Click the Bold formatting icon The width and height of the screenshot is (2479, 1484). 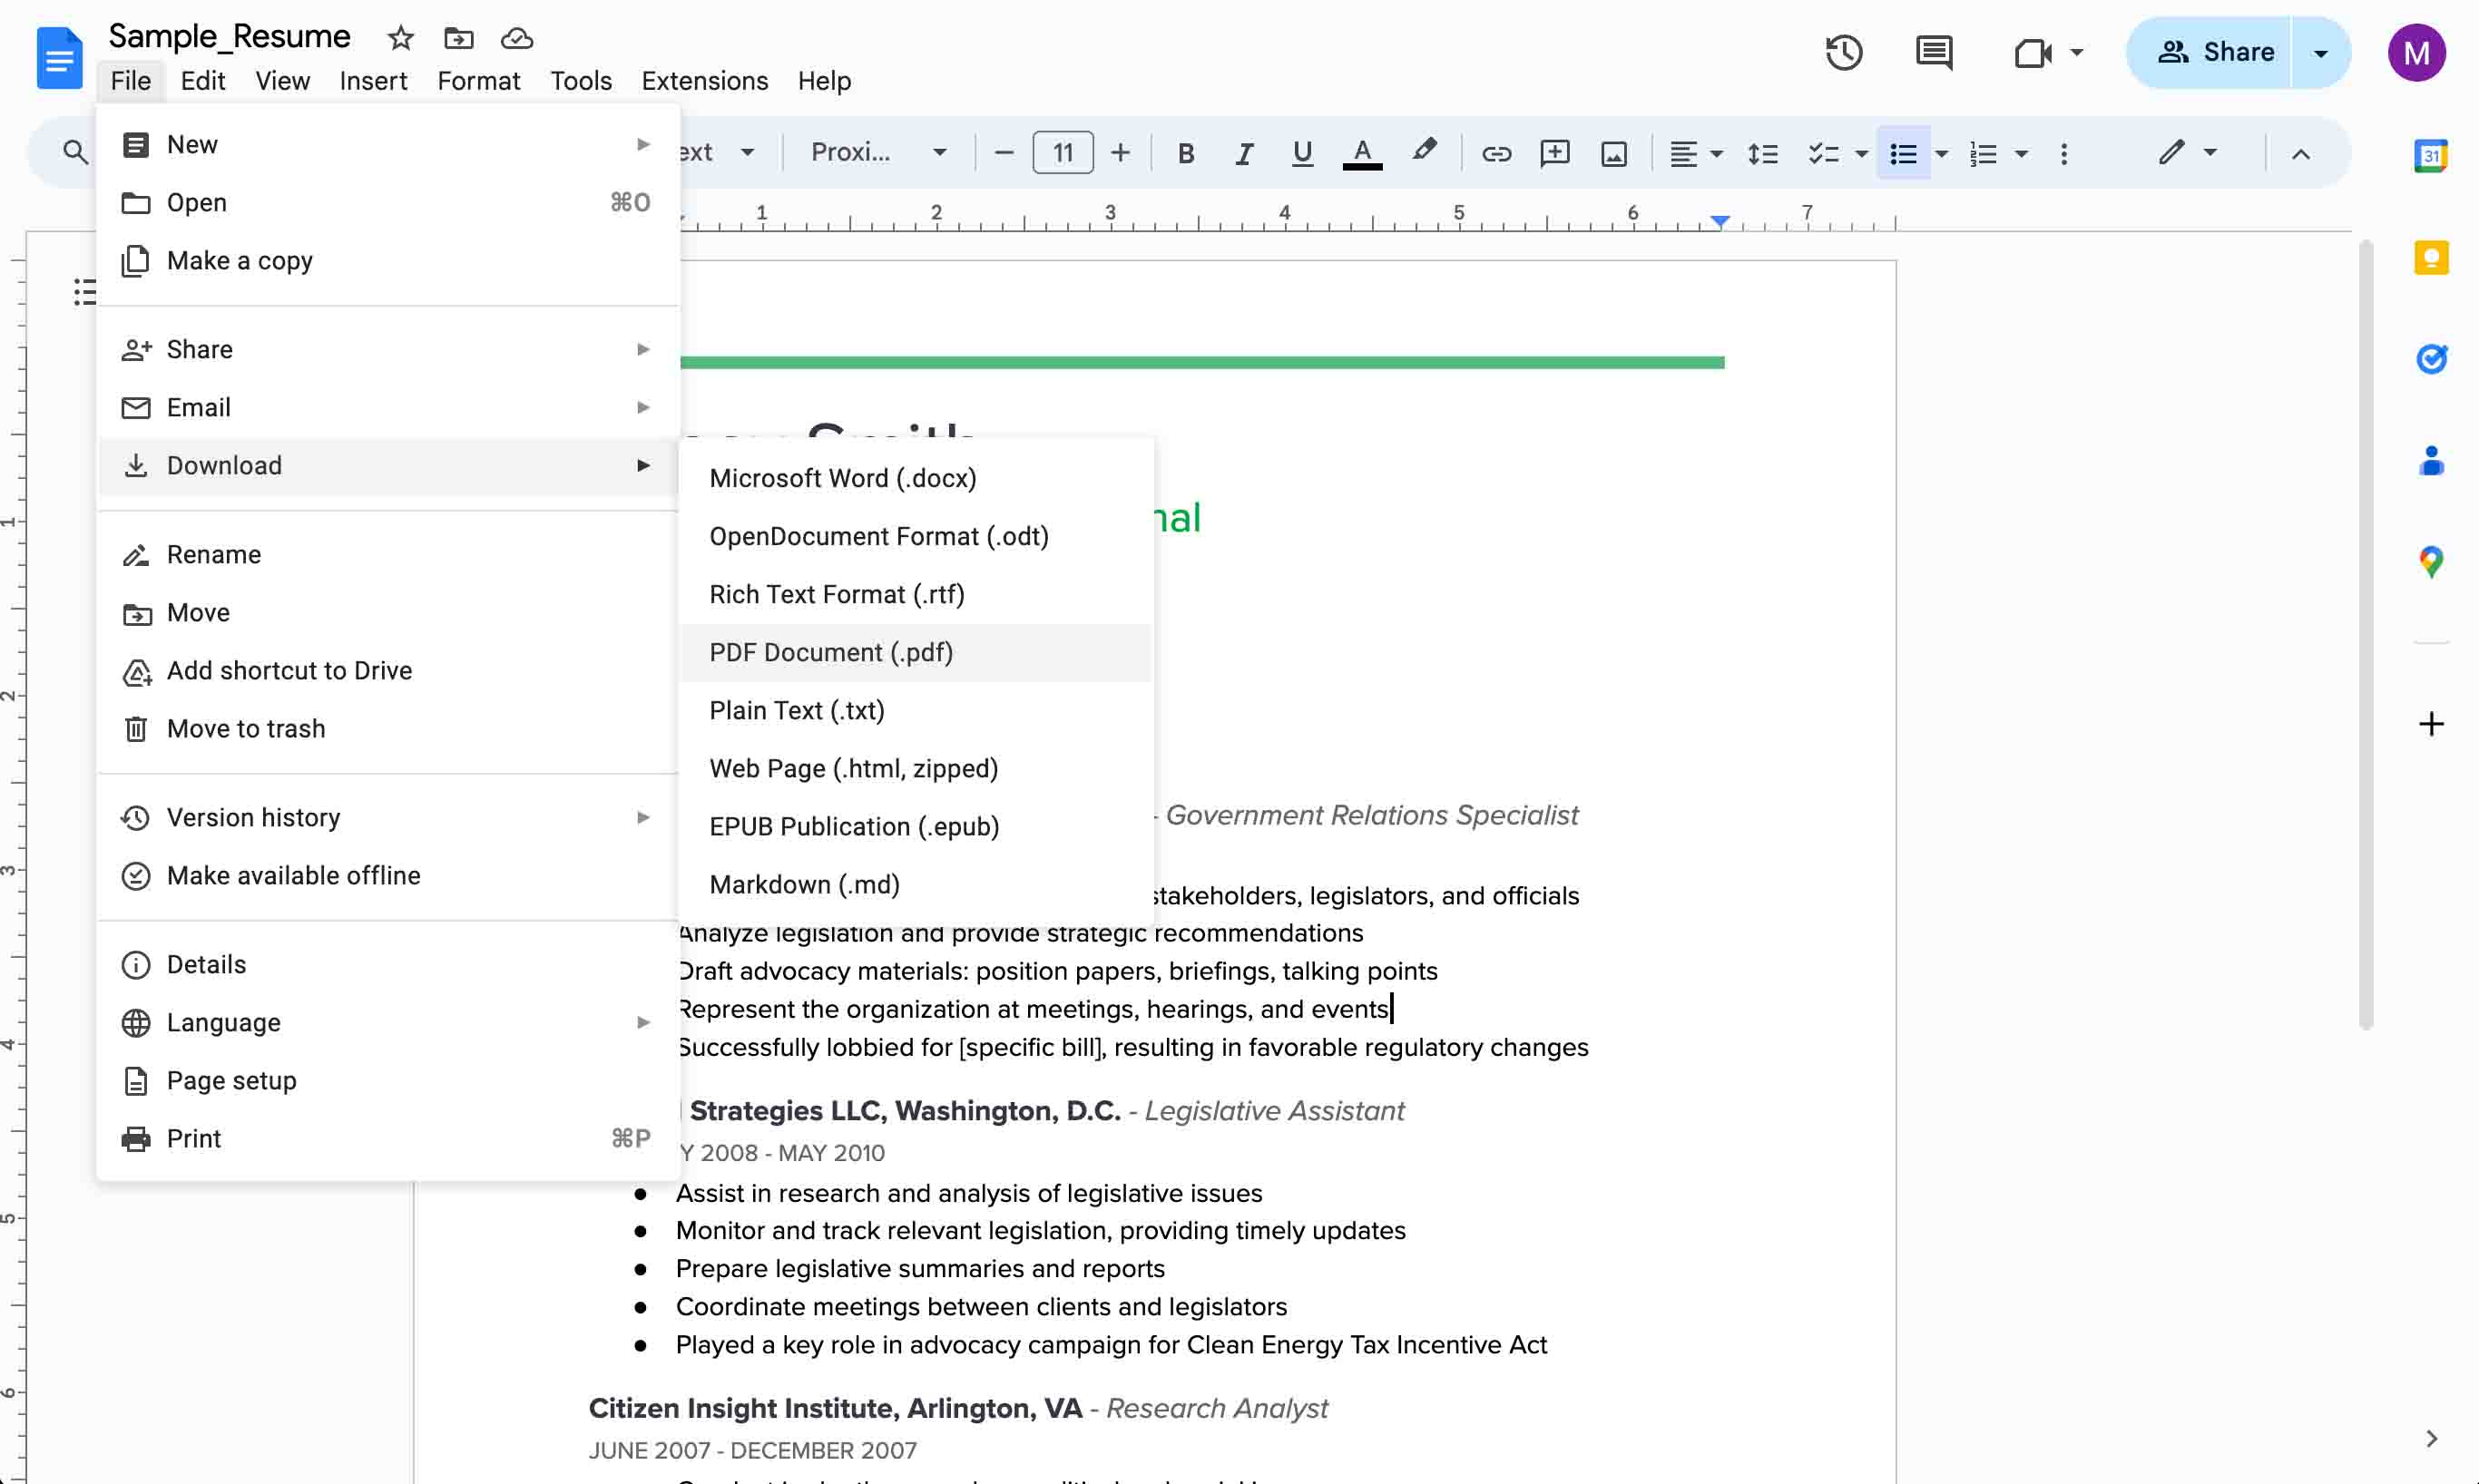point(1184,153)
